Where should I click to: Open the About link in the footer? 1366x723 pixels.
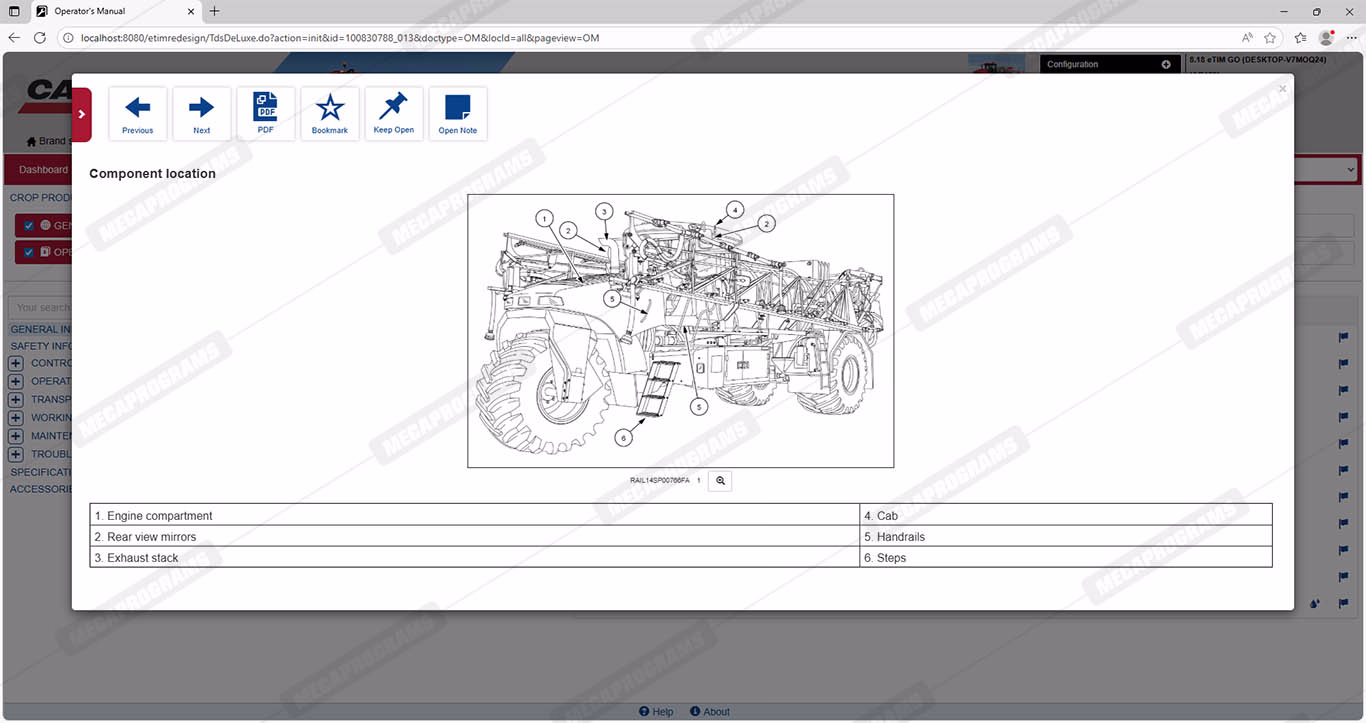[710, 712]
